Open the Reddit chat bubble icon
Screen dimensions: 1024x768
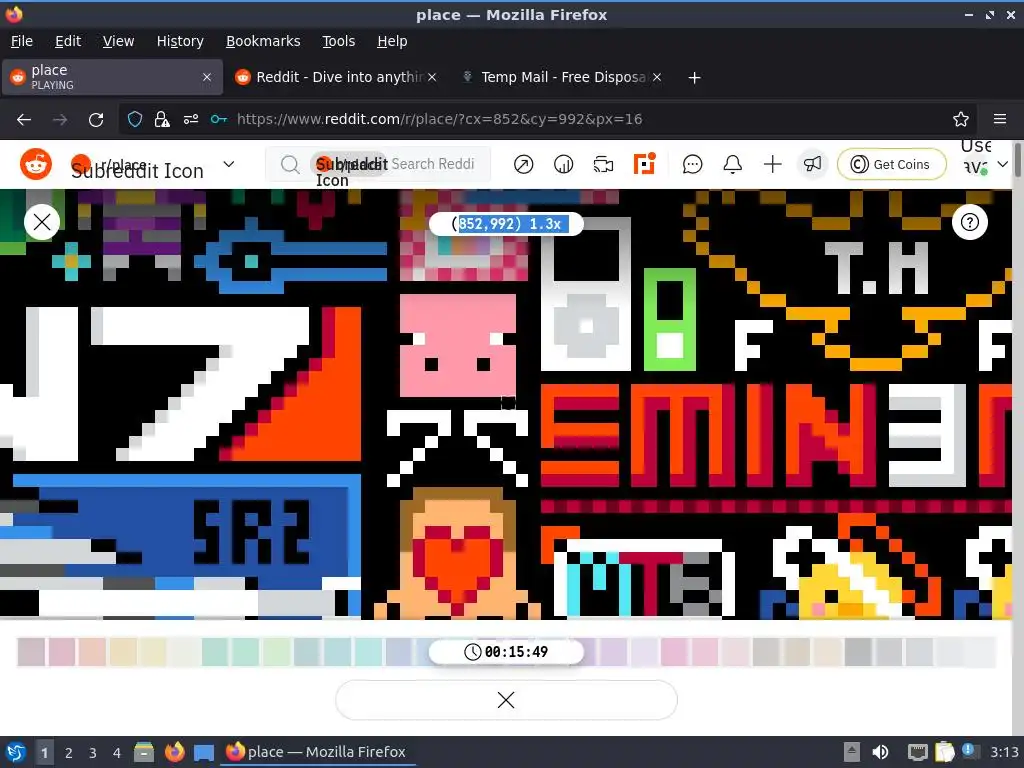coord(692,164)
